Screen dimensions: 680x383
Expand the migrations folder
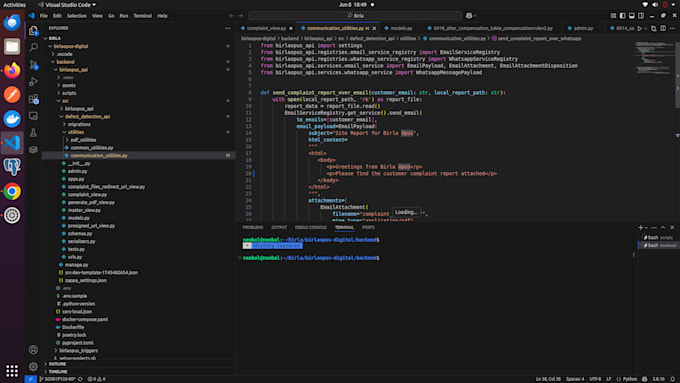coord(64,124)
